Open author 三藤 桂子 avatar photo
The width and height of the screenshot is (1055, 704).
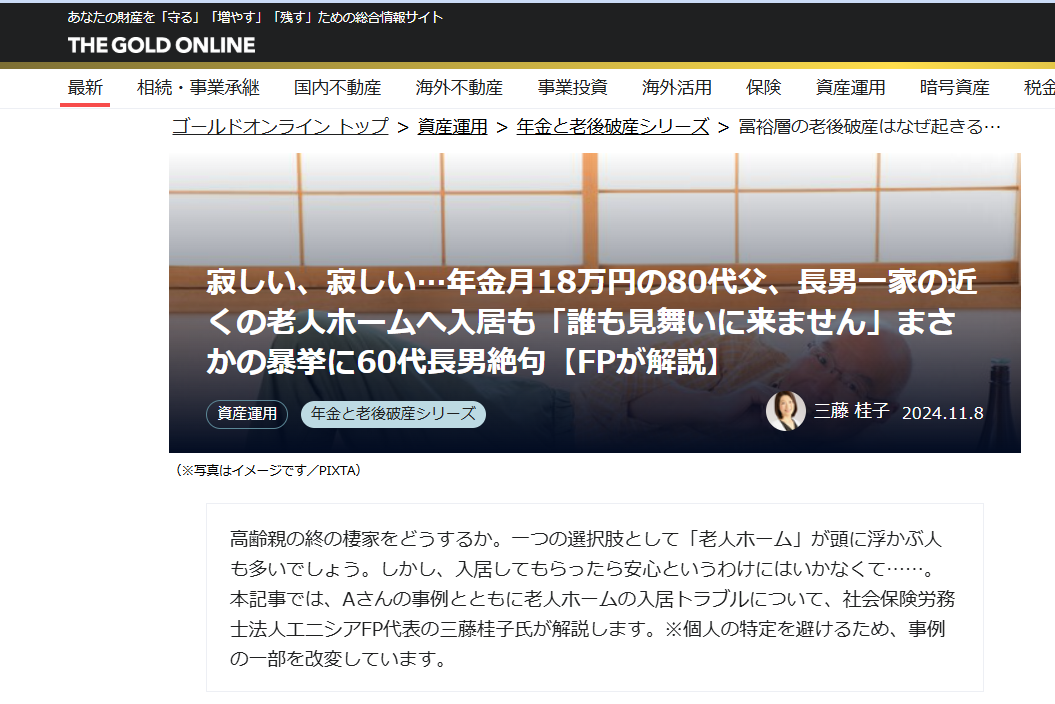point(786,411)
